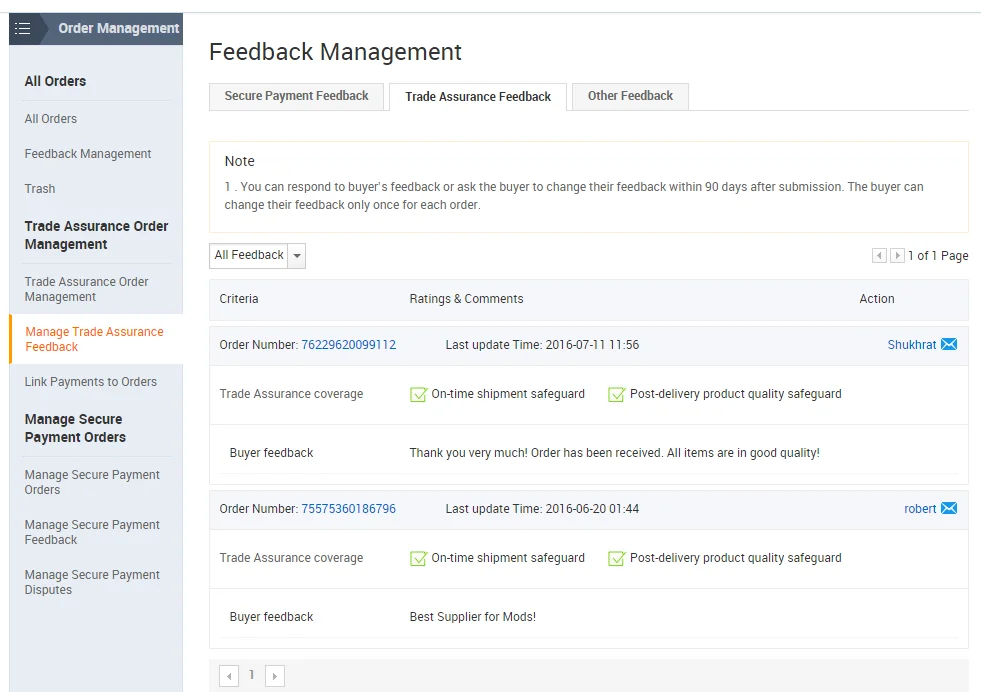Click the Order Management hamburger menu icon

(23, 29)
